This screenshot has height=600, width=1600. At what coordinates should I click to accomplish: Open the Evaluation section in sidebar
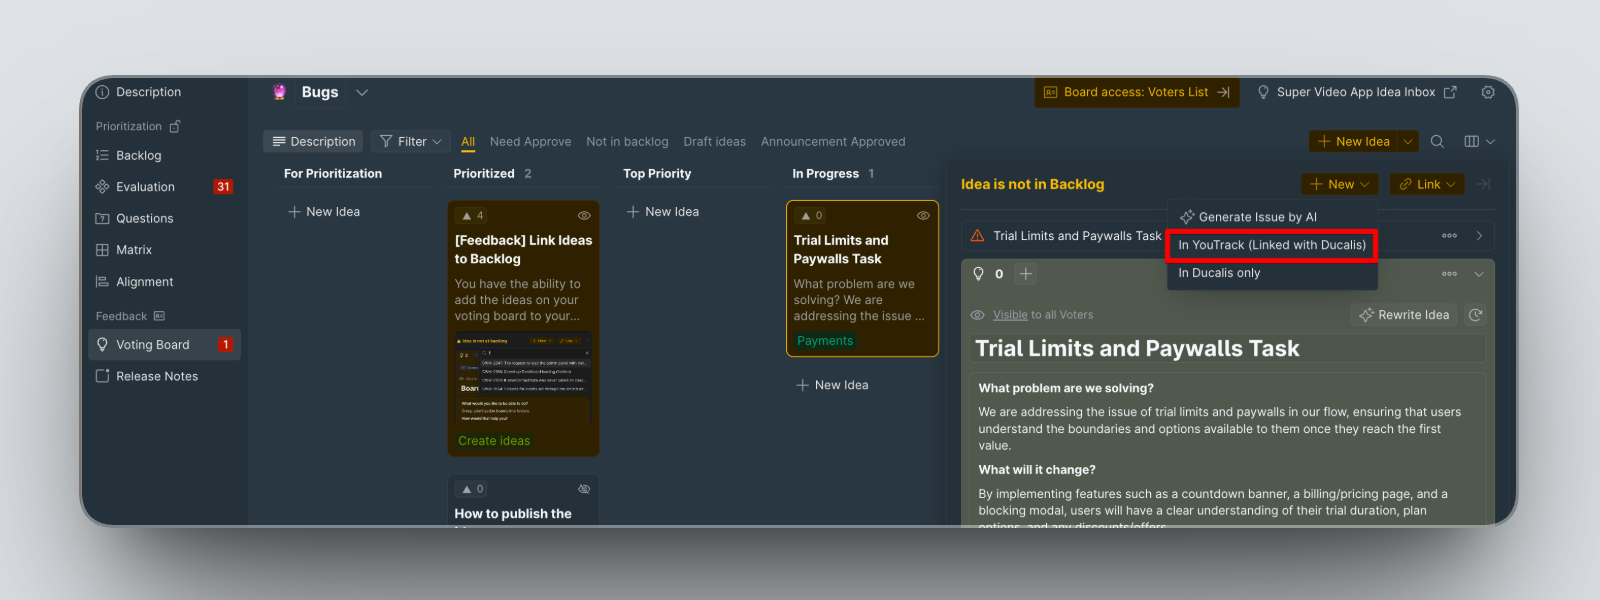click(145, 187)
